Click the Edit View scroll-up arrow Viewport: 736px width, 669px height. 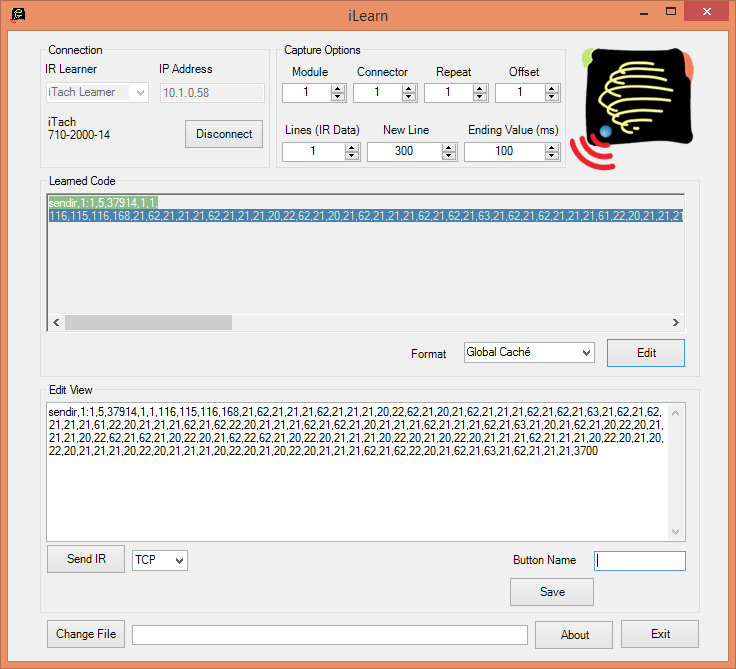(675, 414)
